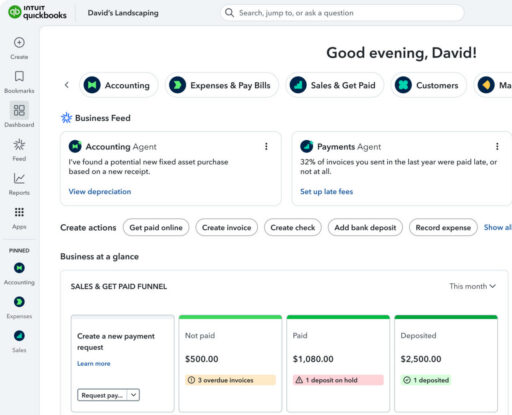Click the deposit on hold warning icon
The image size is (512, 415).
coord(299,380)
